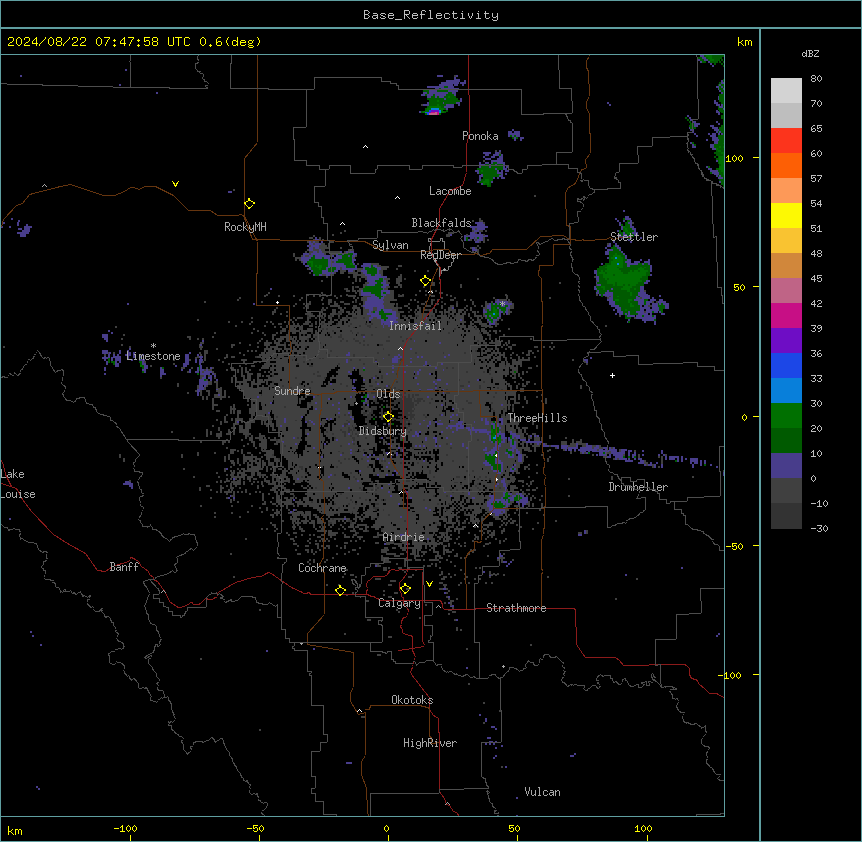Pick the light gray 65-70 dBZ legend swatch

[x=786, y=115]
